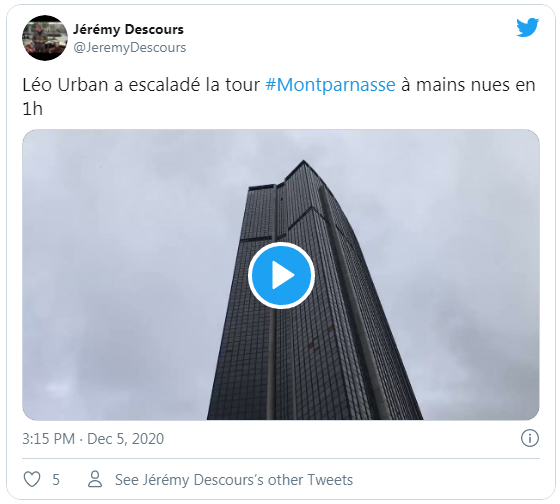This screenshot has width=560, height=504.
Task: Click the person silhouette icon
Action: (95, 479)
